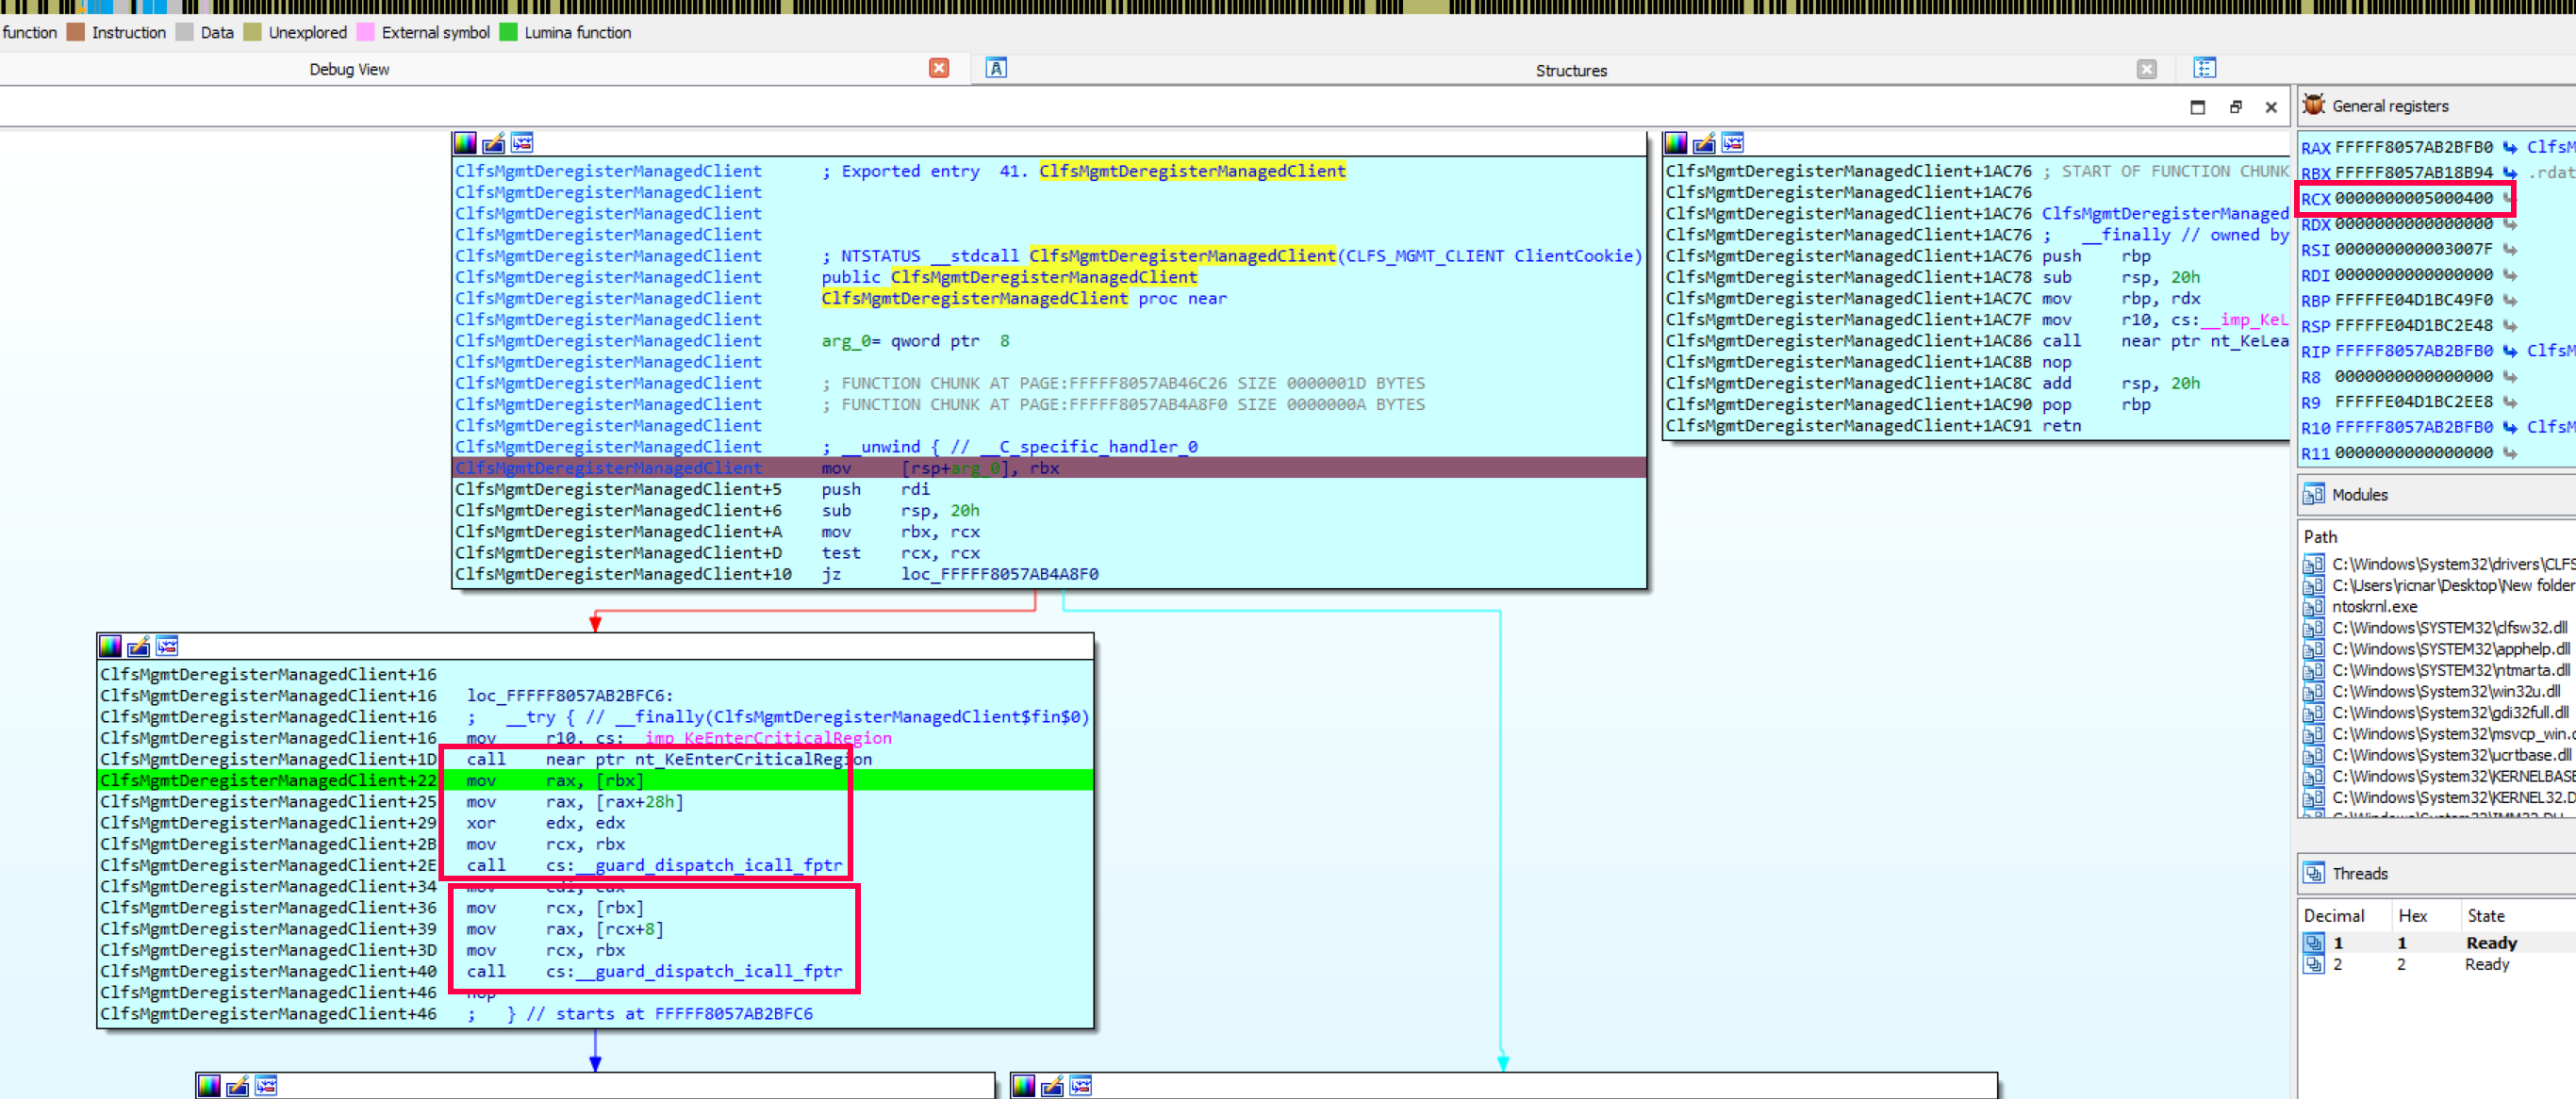The image size is (2576, 1099).
Task: Switch to the Structures tab
Action: (1570, 71)
